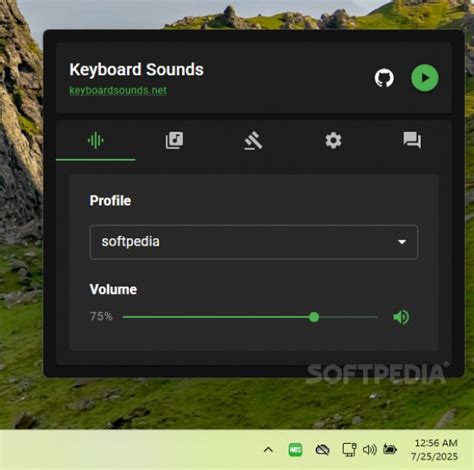The width and height of the screenshot is (474, 470).
Task: Switch to the music library profiles tab
Action: tap(174, 140)
